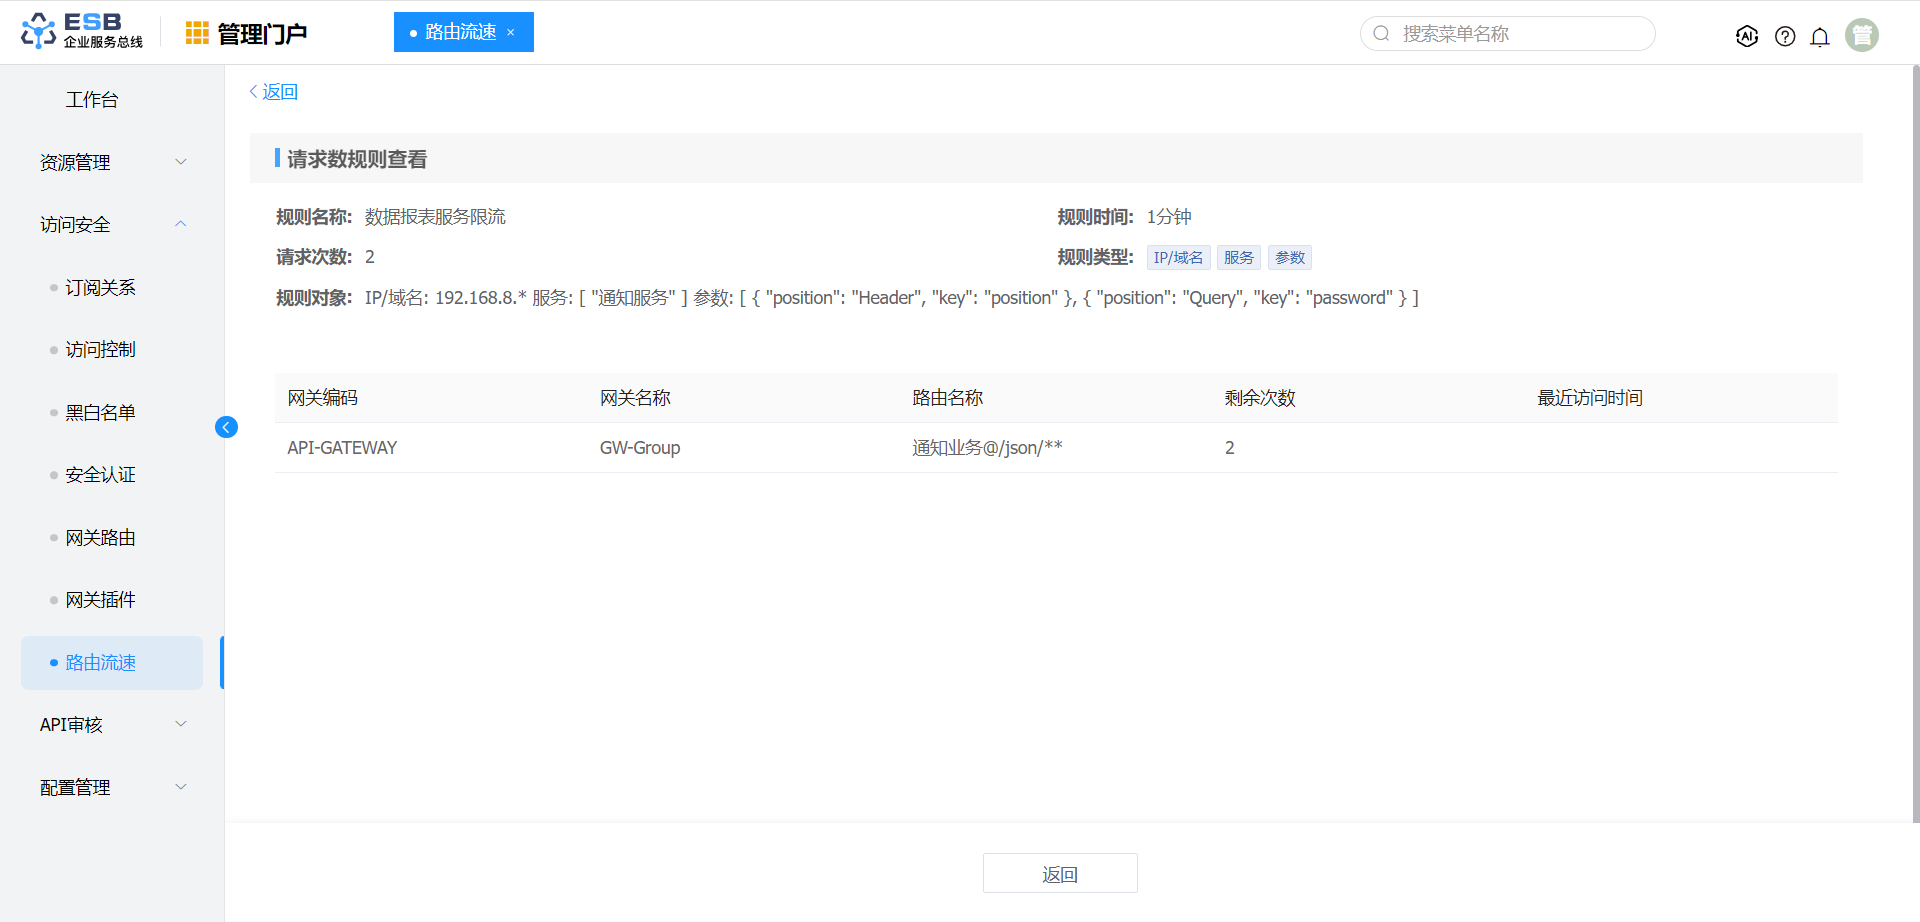Open the 网关插件 menu item
Viewport: 1920px width, 922px height.
click(100, 599)
